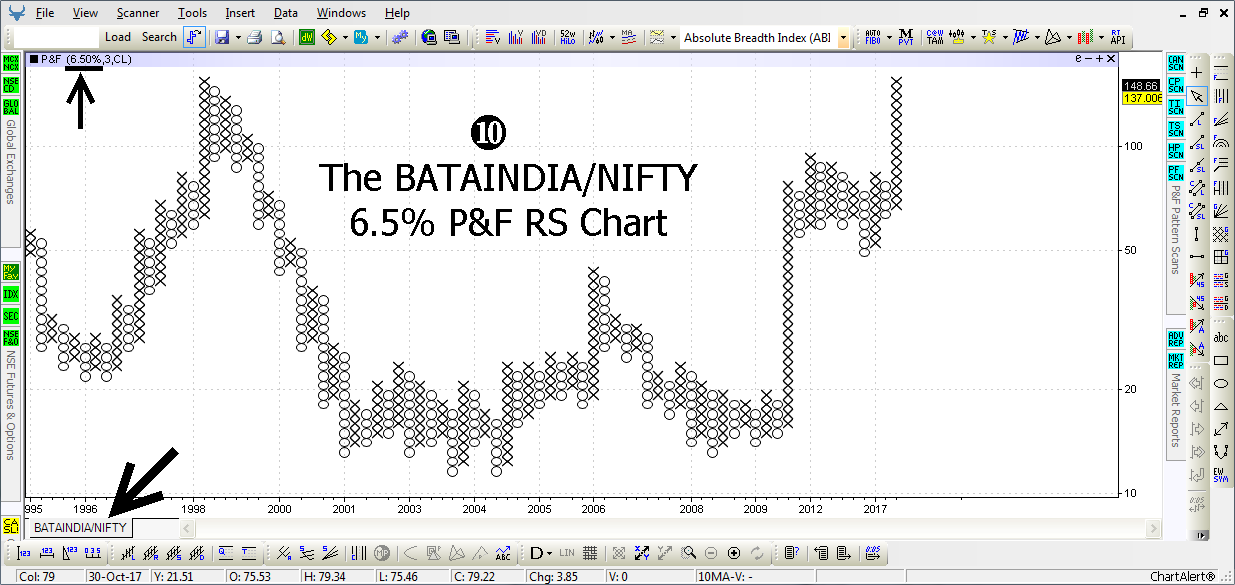The image size is (1235, 585).
Task: Open the Windows menu
Action: tap(342, 13)
